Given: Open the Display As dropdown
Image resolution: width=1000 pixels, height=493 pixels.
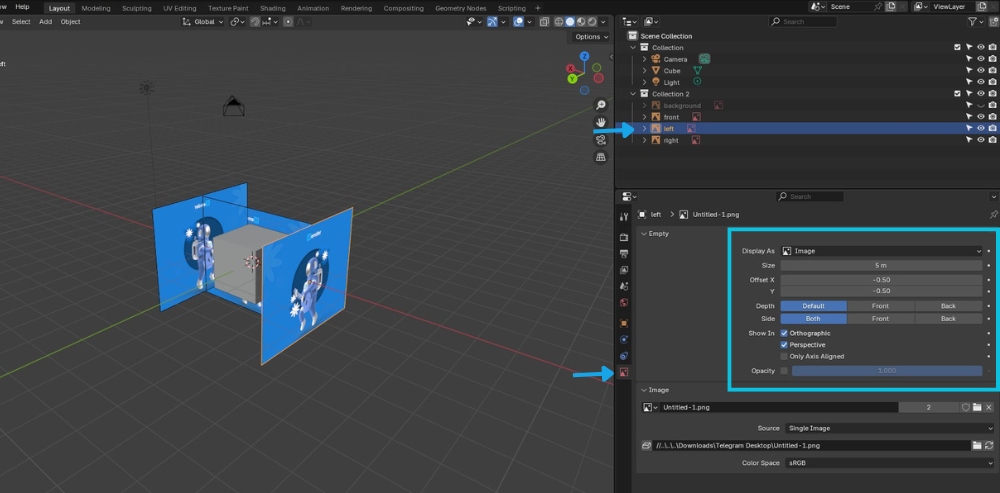Looking at the screenshot, I should [881, 251].
